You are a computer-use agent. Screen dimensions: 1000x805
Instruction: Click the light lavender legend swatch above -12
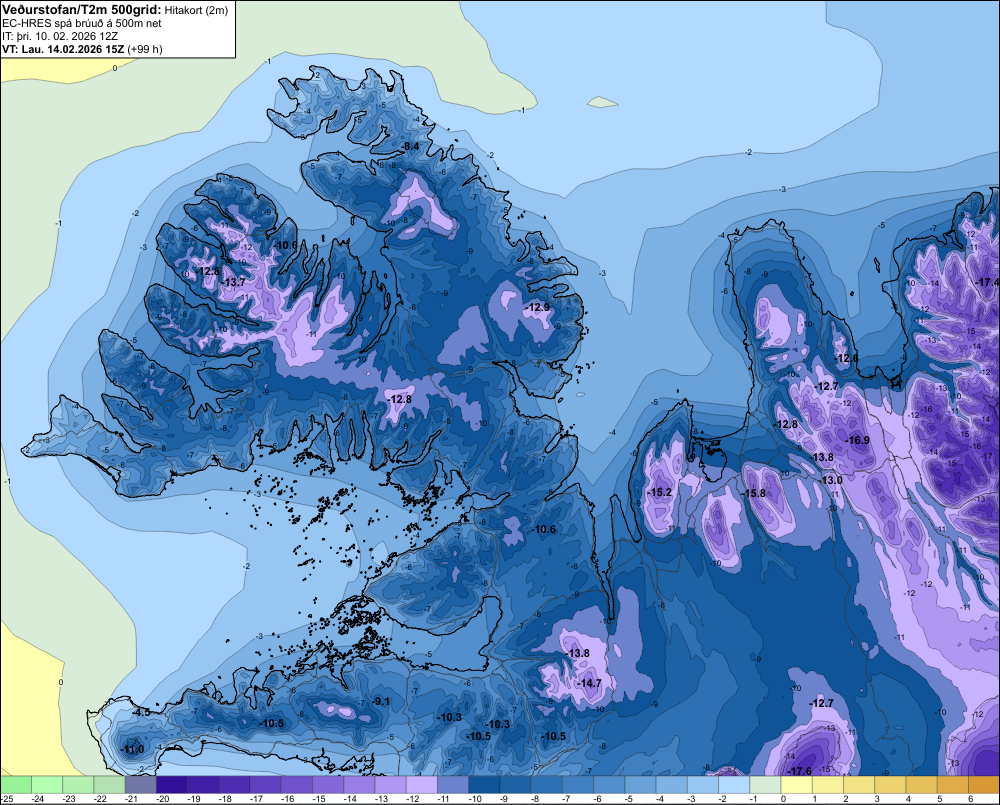(x=422, y=785)
